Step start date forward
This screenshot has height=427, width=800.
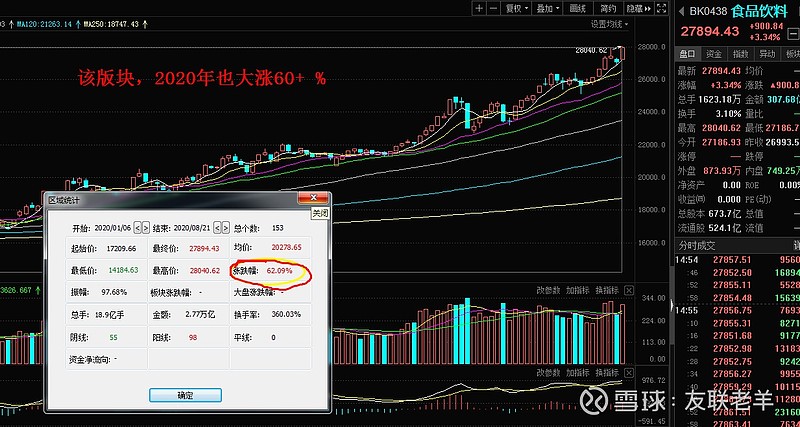click(146, 228)
